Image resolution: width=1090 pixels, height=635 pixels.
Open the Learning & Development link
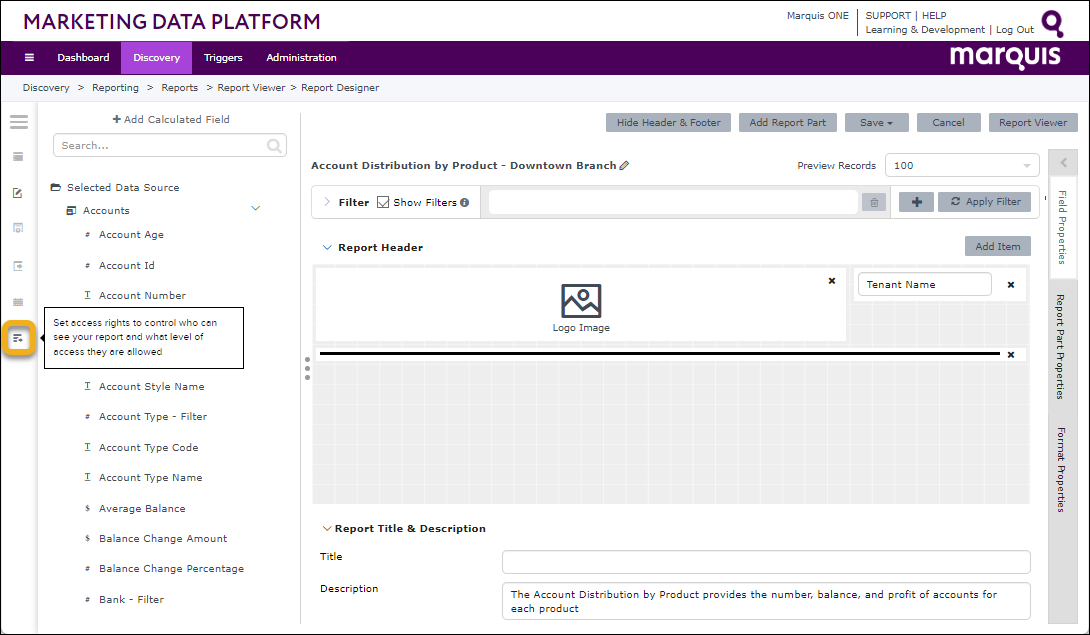pyautogui.click(x=925, y=30)
